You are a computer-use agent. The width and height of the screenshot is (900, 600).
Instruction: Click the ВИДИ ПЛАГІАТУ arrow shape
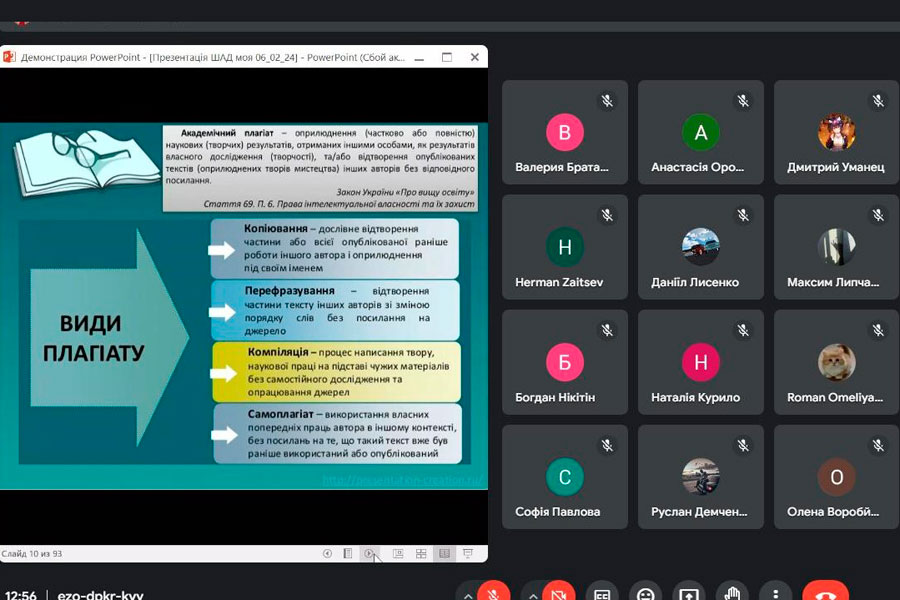109,338
